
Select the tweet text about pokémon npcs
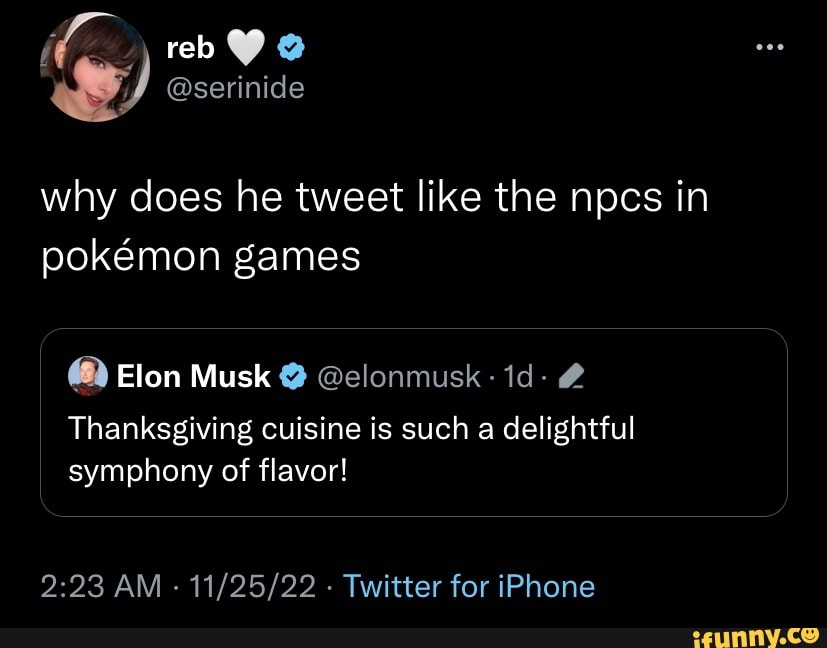click(373, 225)
